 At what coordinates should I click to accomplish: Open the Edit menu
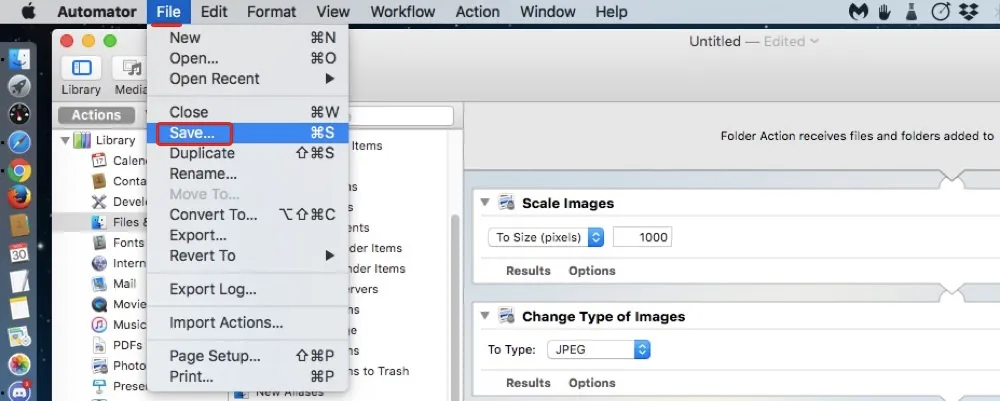(214, 11)
